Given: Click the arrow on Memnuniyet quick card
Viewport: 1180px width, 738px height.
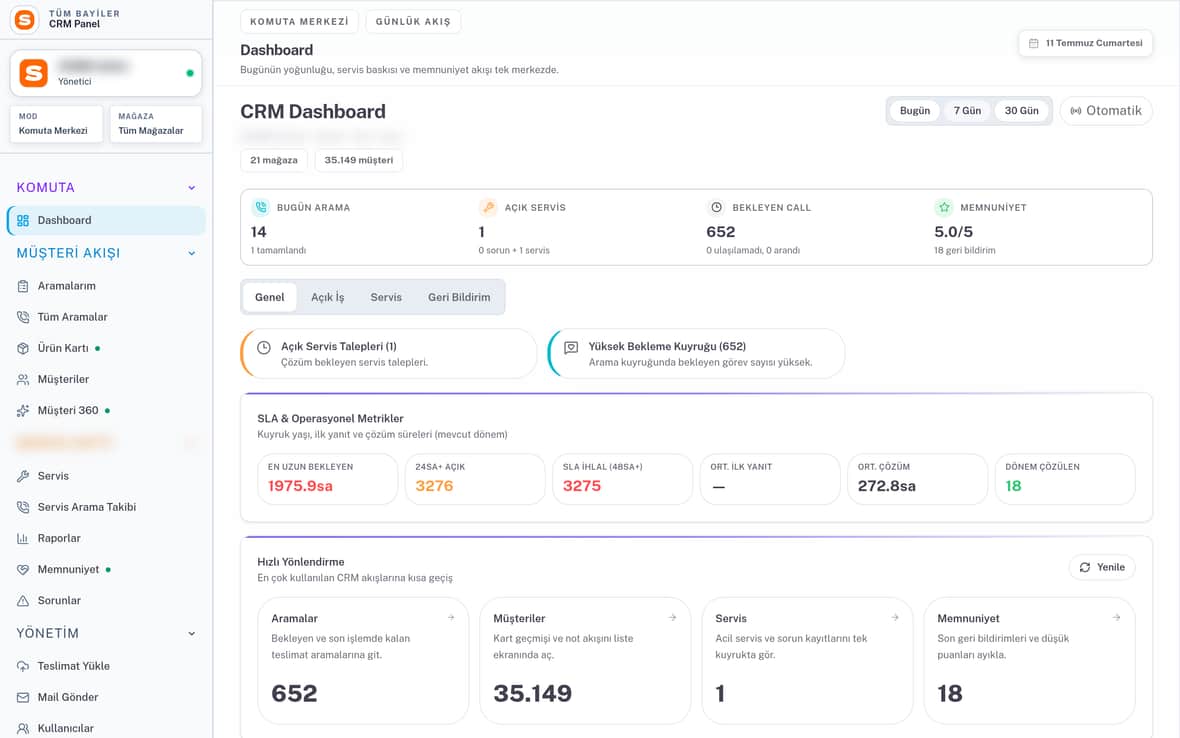Looking at the screenshot, I should (1116, 618).
